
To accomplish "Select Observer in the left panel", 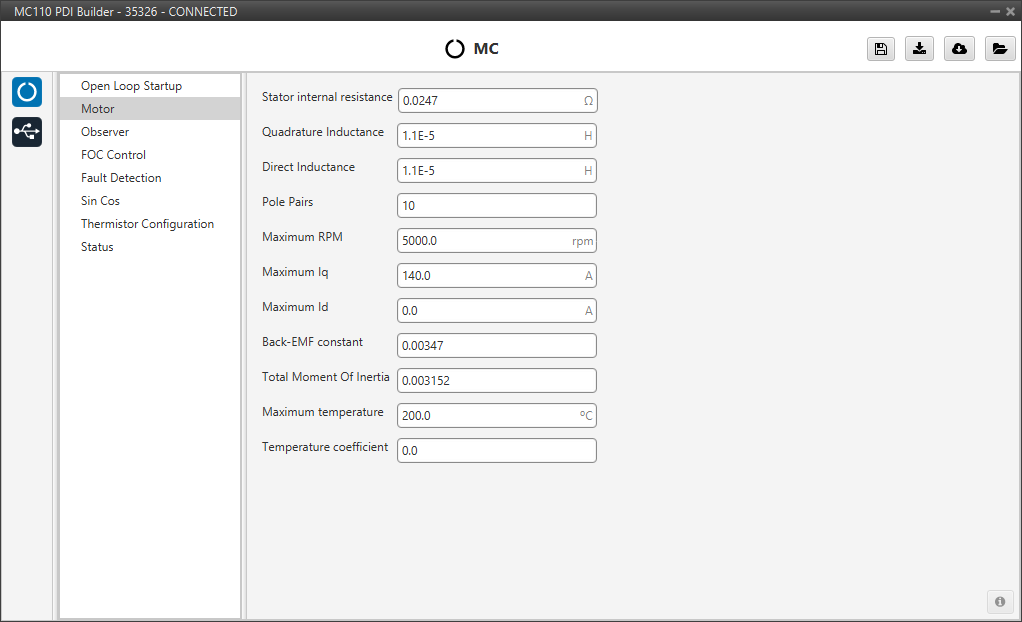I will [x=105, y=132].
